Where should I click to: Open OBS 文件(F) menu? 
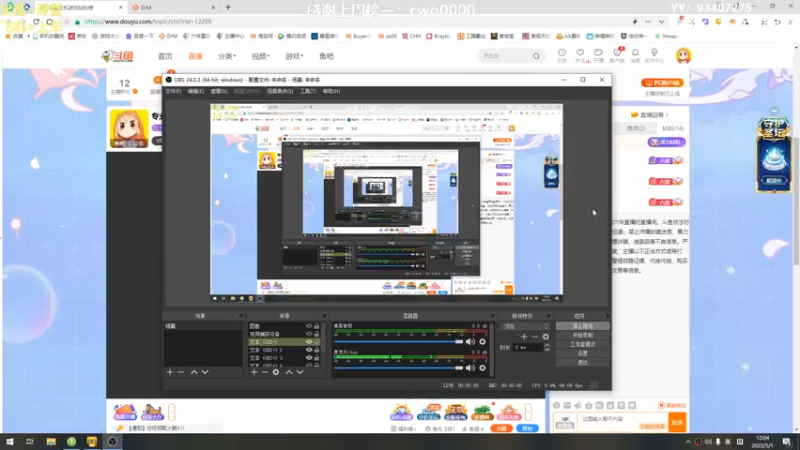pyautogui.click(x=173, y=91)
